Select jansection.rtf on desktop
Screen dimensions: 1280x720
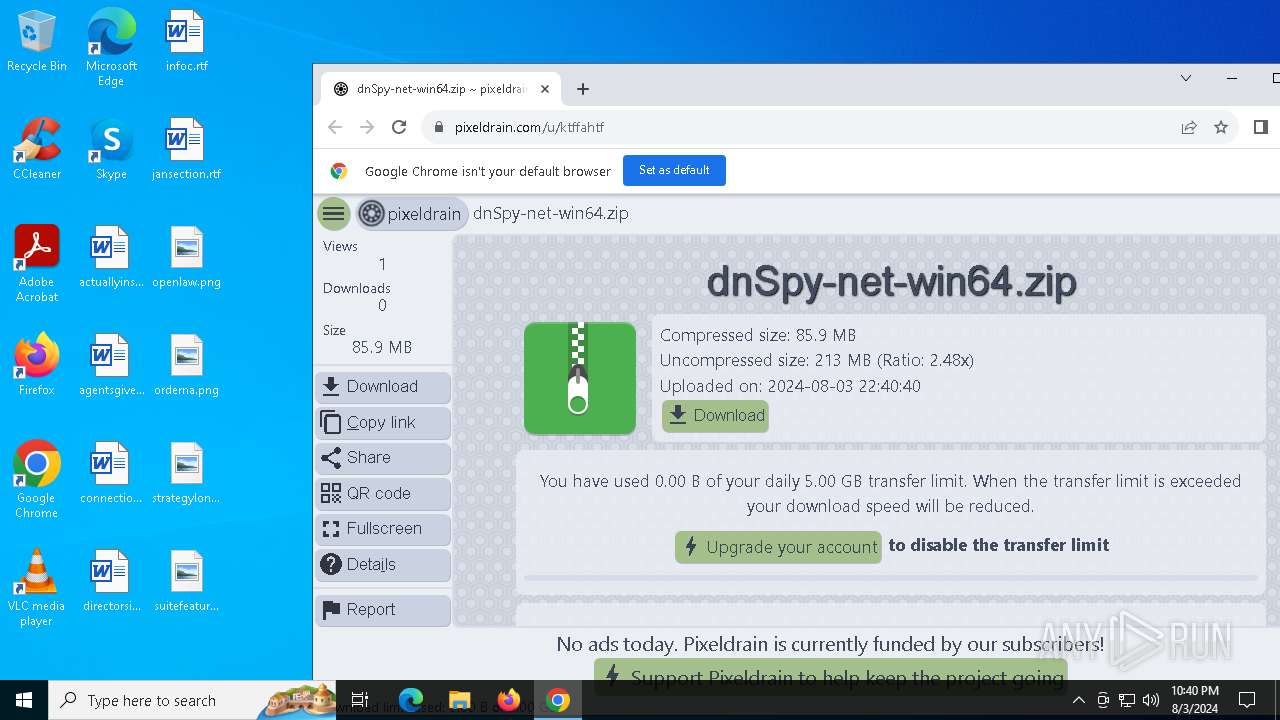pyautogui.click(x=186, y=150)
